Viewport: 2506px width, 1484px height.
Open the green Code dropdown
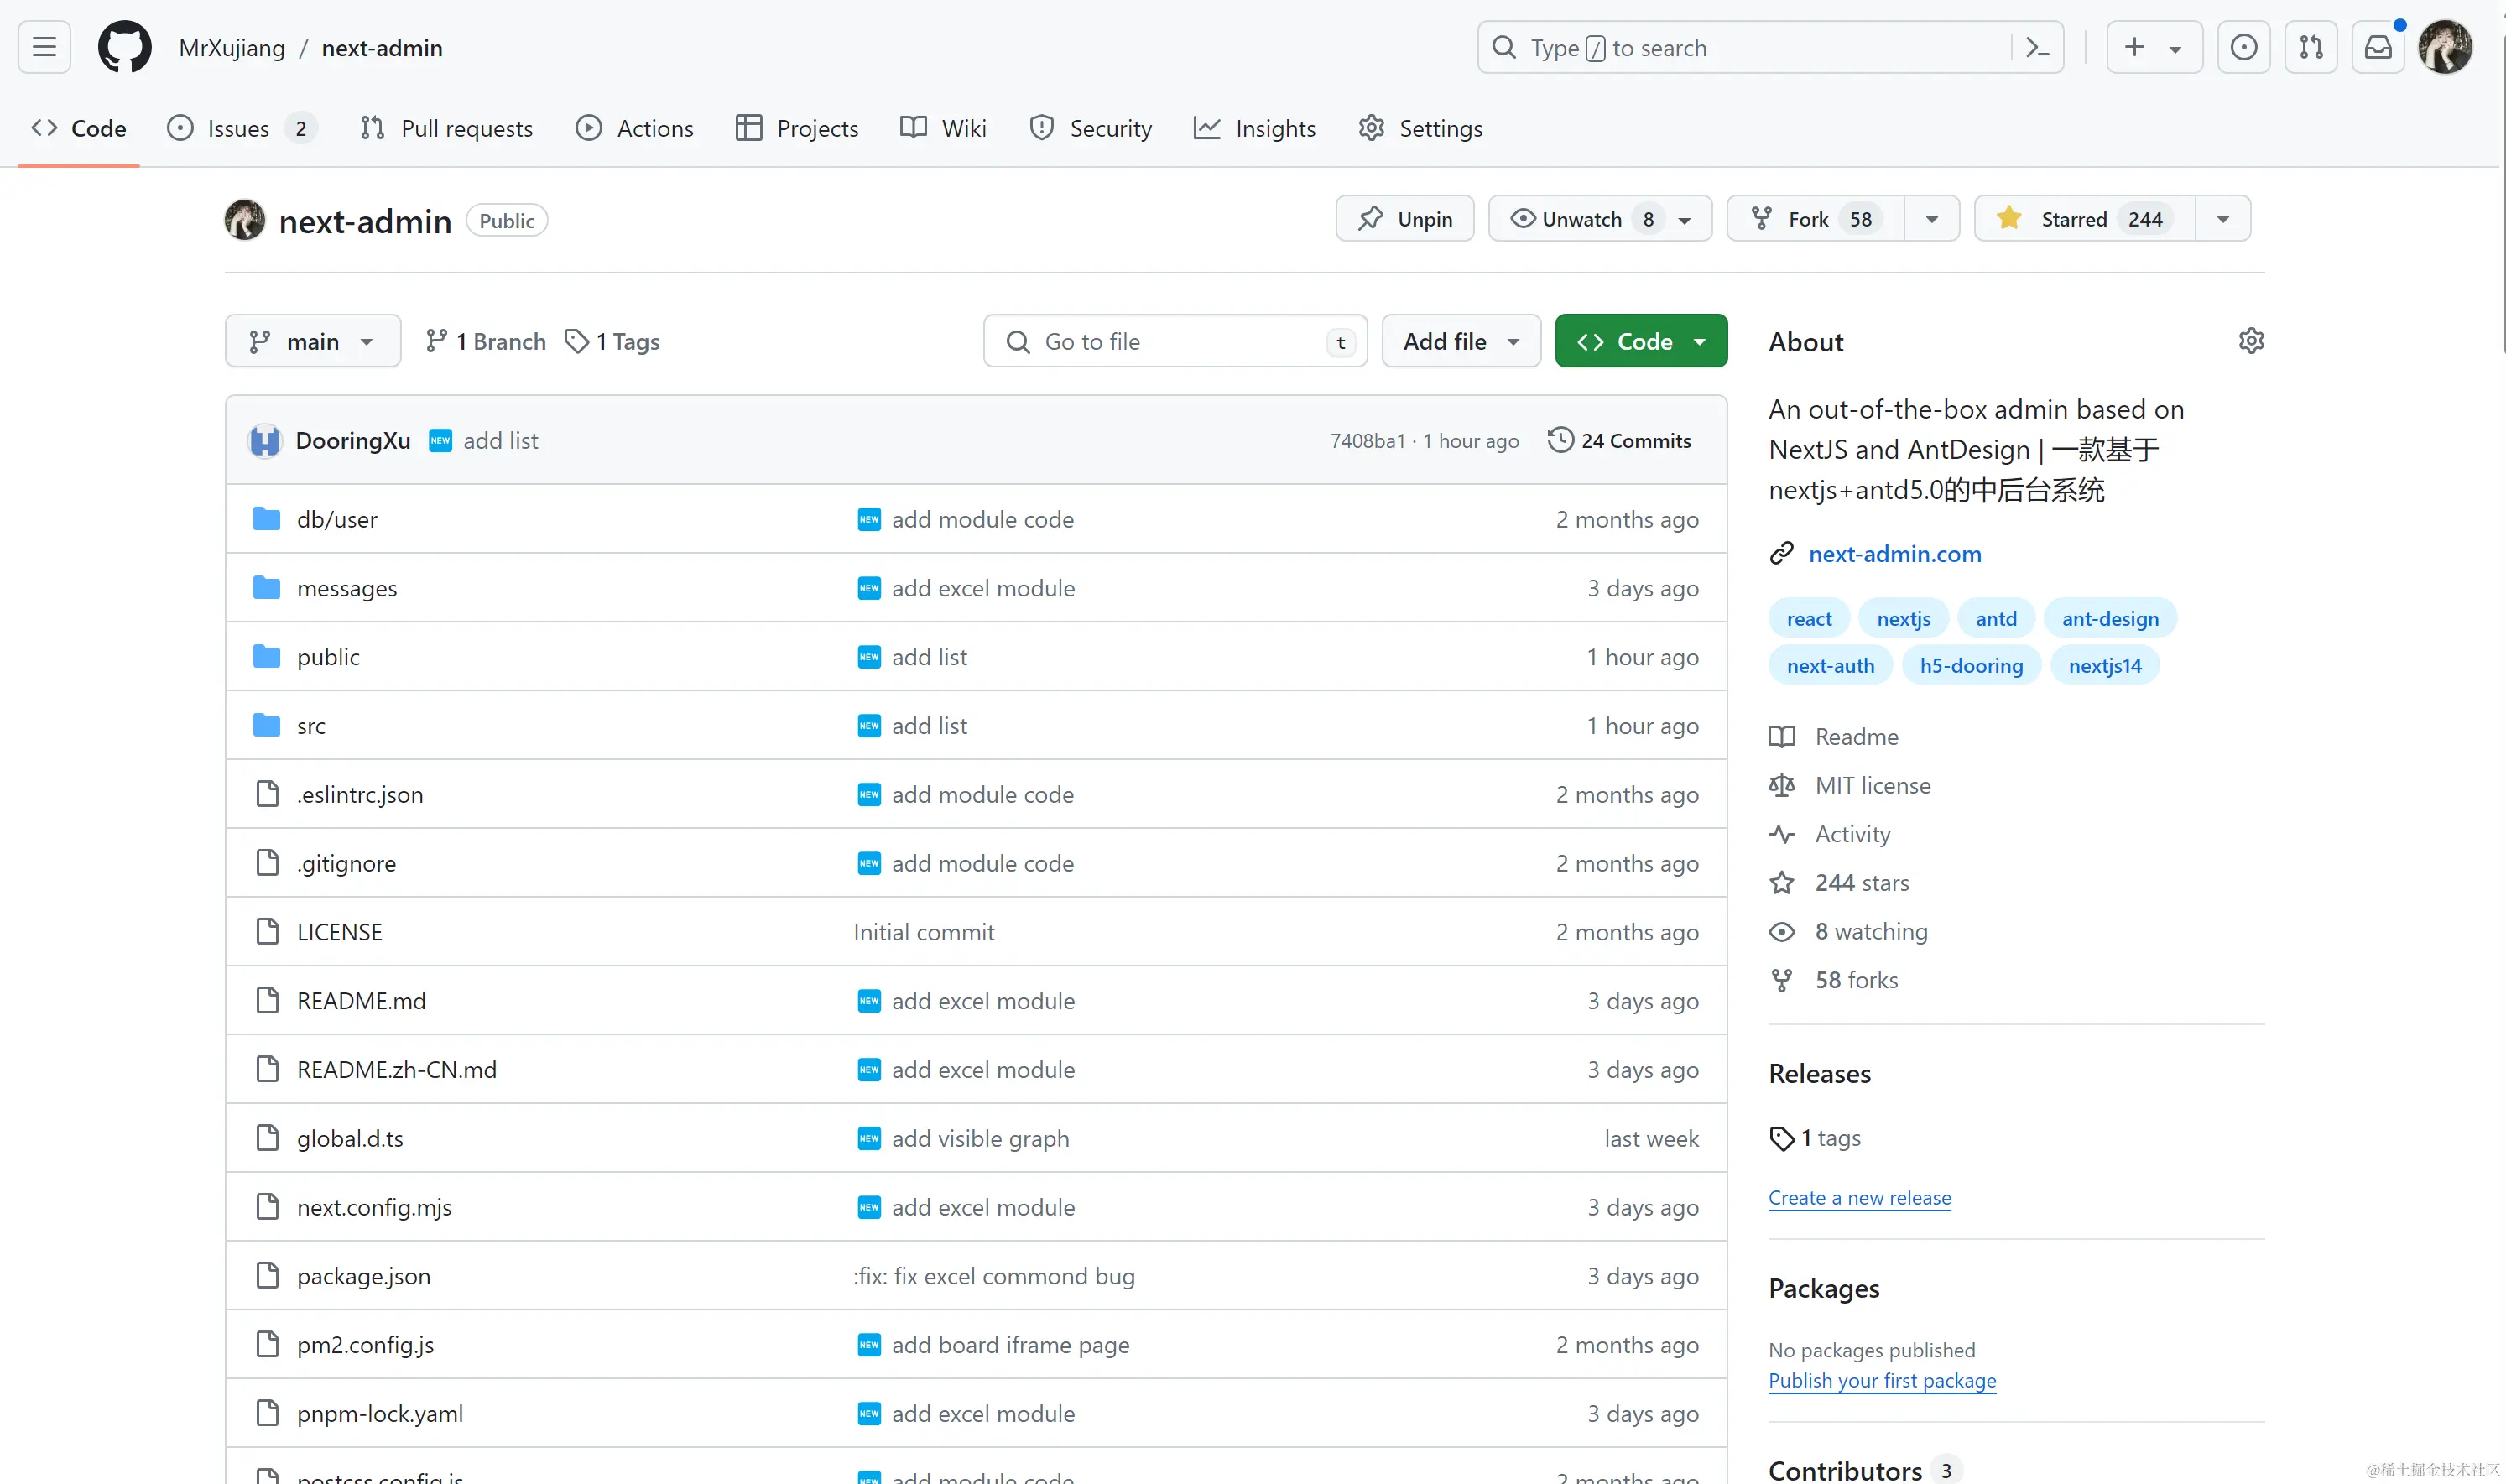(x=1641, y=341)
